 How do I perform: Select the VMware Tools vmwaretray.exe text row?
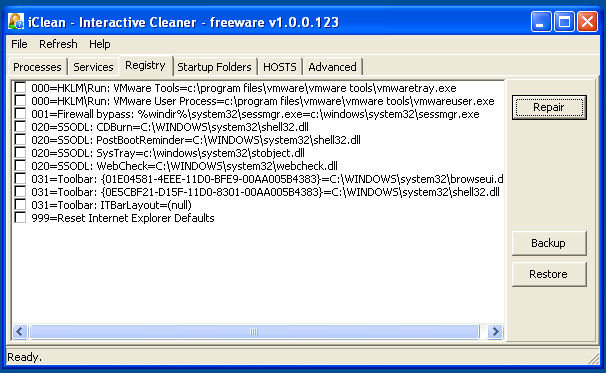(x=244, y=88)
